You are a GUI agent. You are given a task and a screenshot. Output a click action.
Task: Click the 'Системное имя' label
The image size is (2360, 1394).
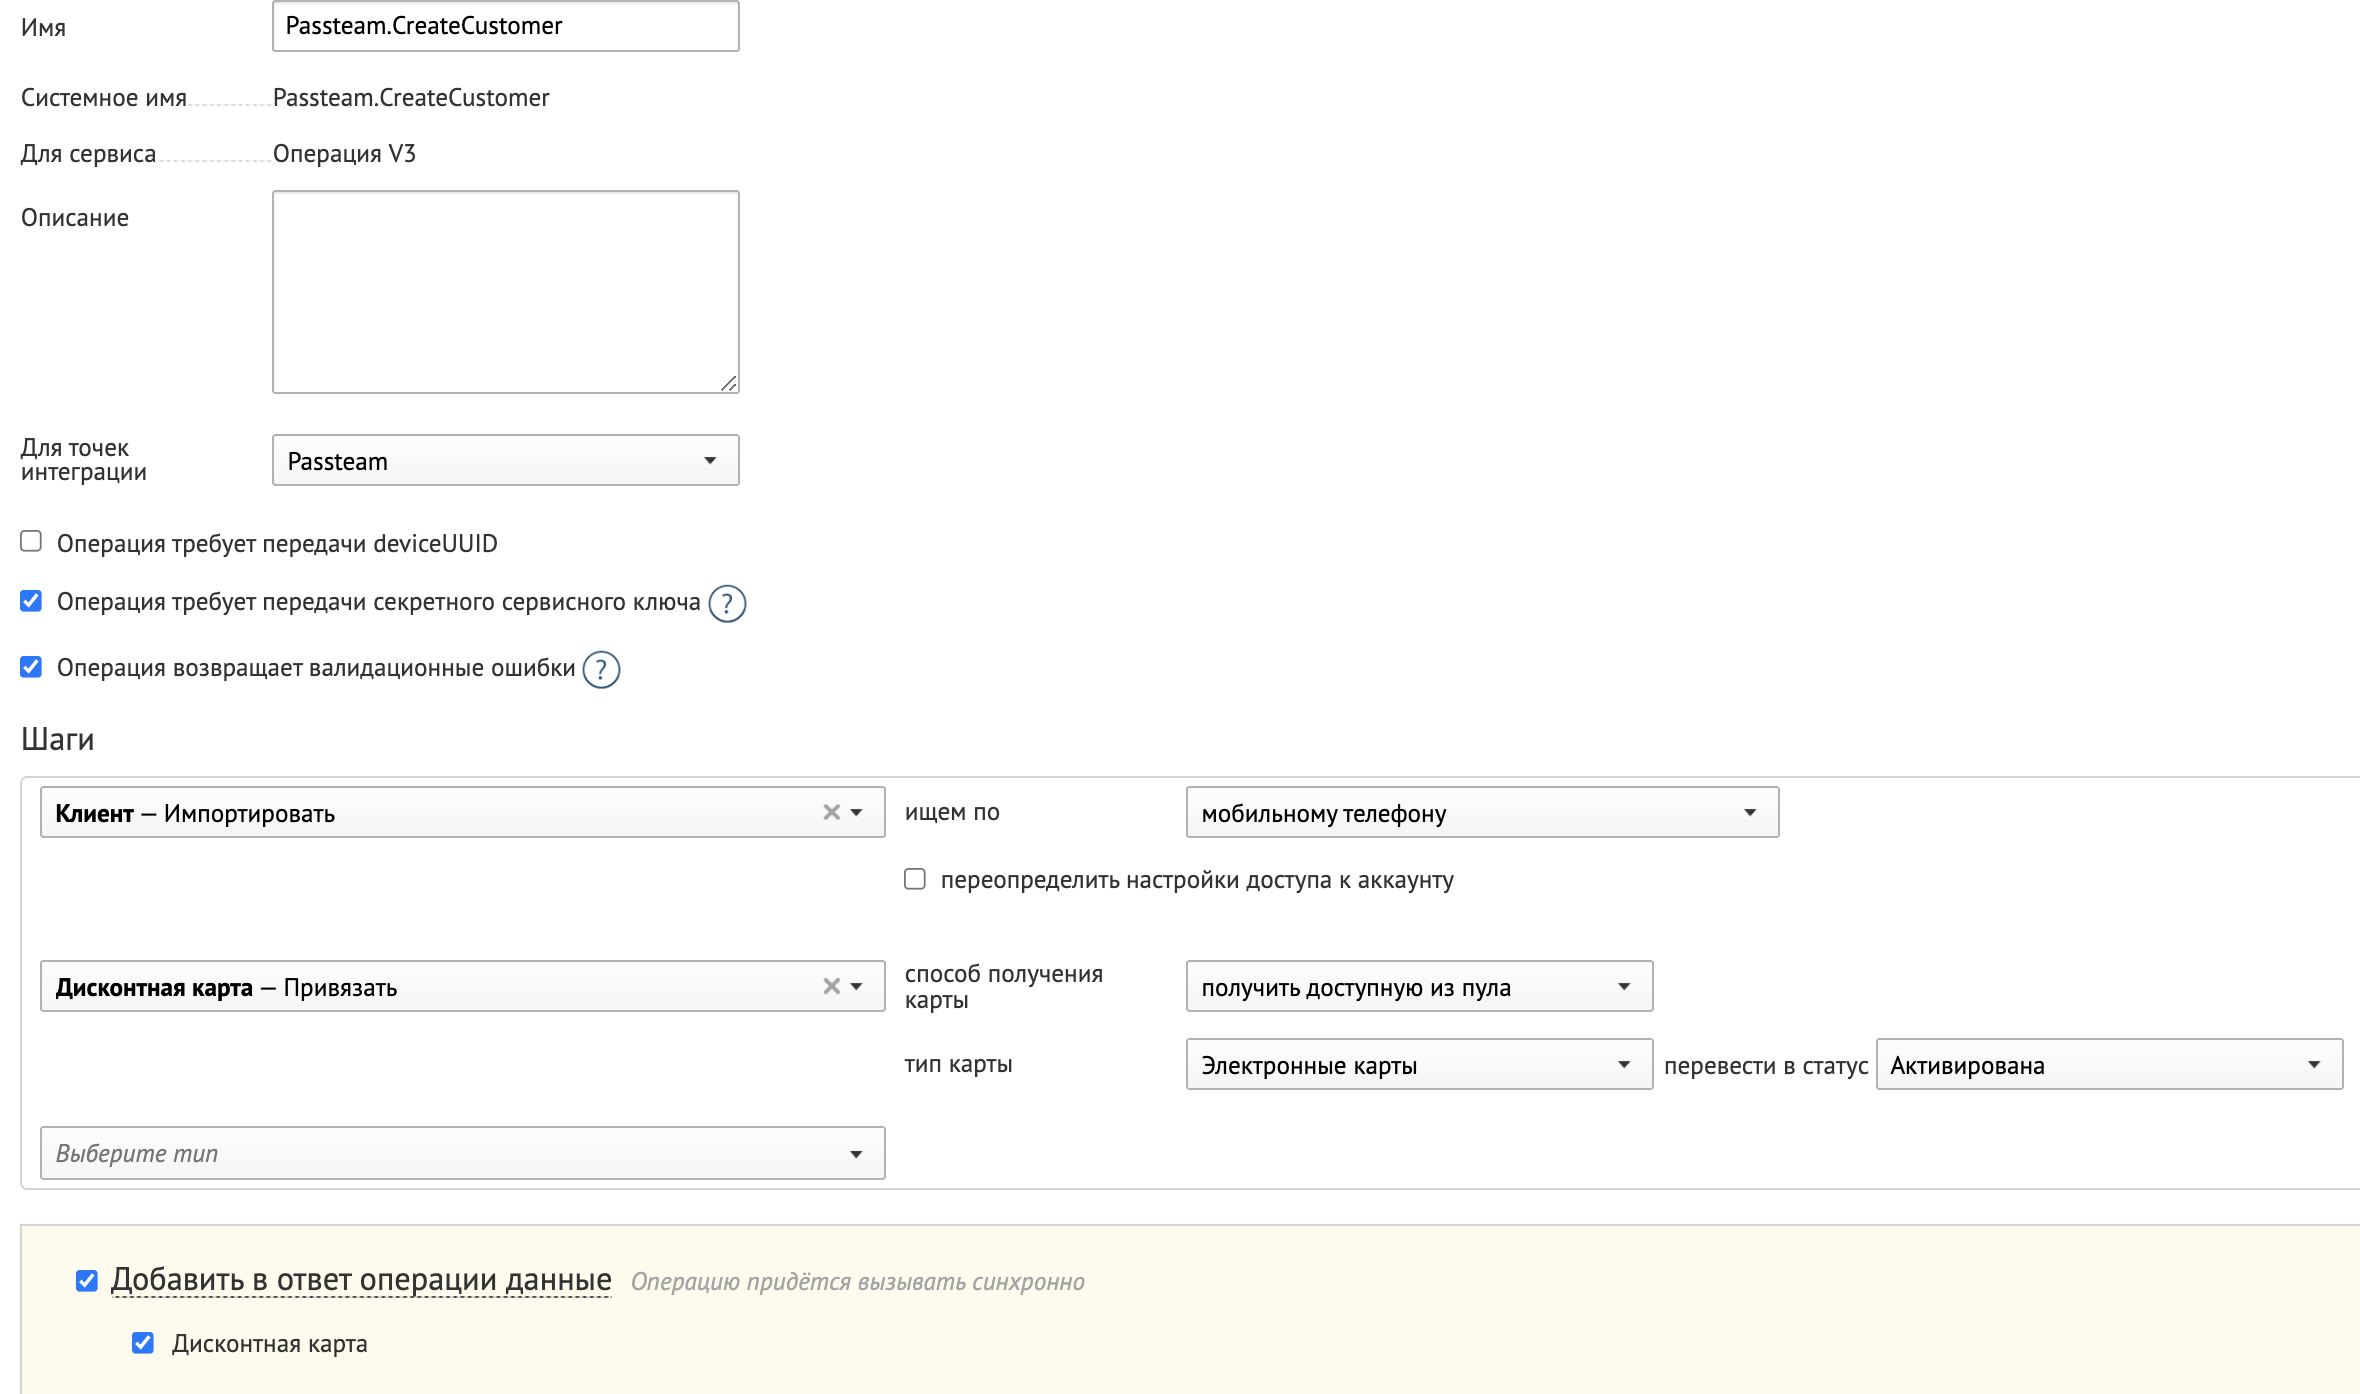tap(104, 98)
